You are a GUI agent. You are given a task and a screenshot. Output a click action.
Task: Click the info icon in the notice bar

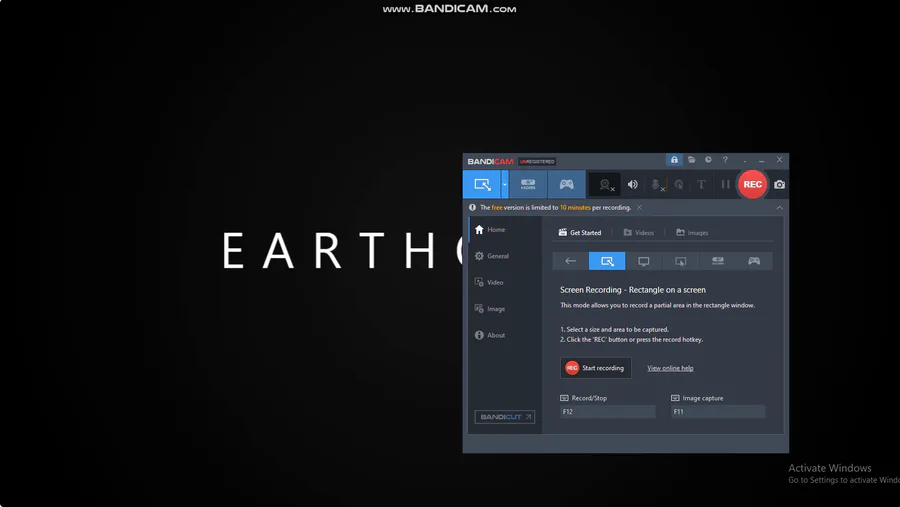pyautogui.click(x=472, y=207)
